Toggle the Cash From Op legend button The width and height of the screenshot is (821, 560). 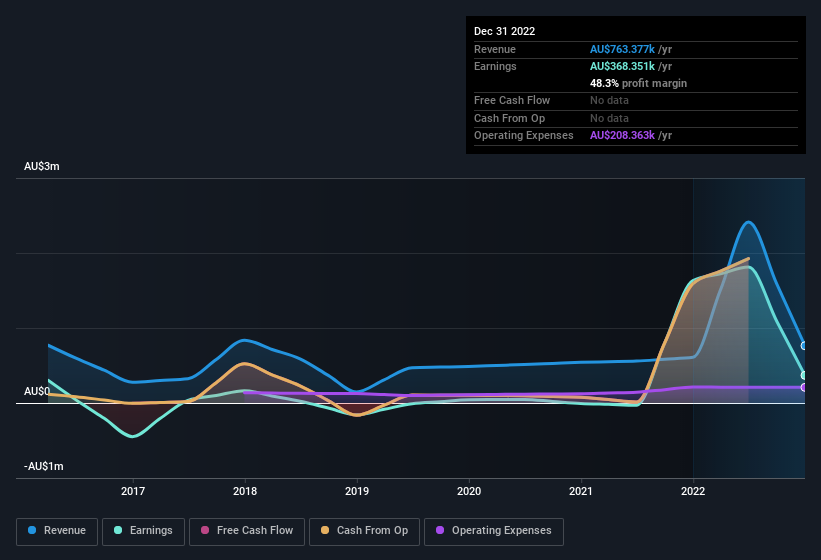[364, 531]
